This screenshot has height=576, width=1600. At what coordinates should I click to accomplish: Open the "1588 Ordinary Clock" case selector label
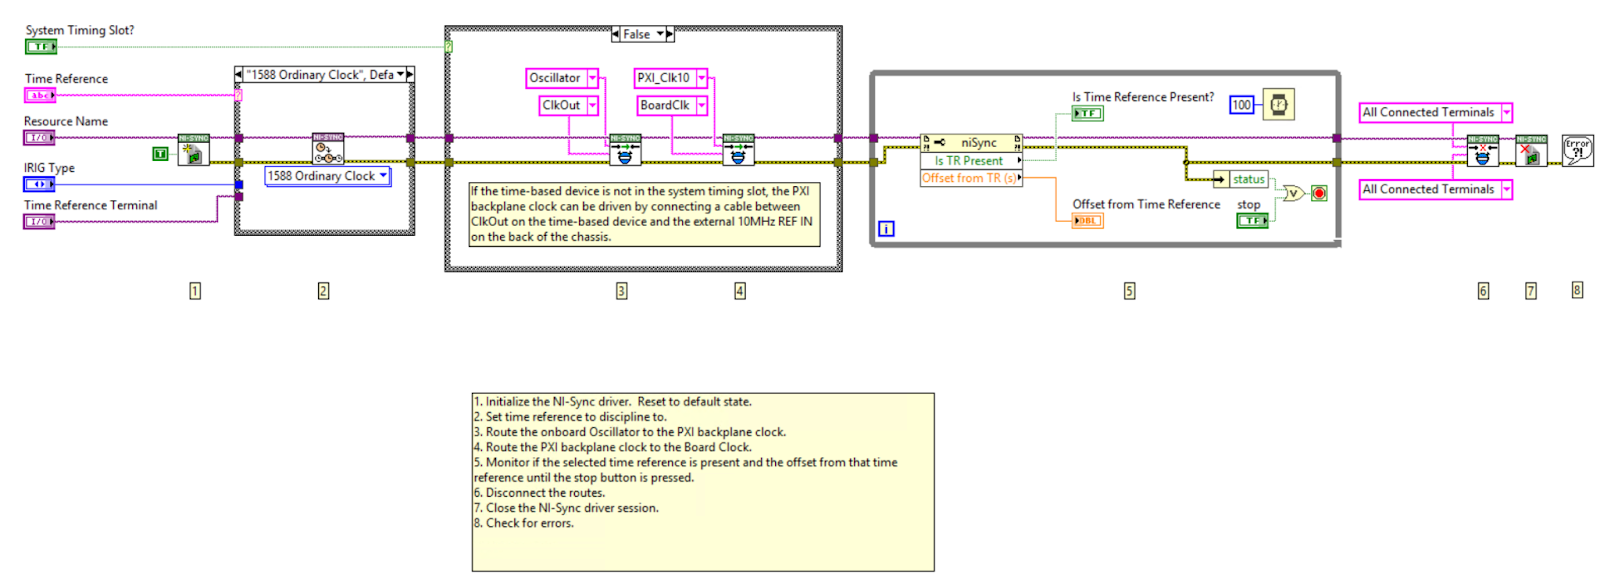pos(400,75)
